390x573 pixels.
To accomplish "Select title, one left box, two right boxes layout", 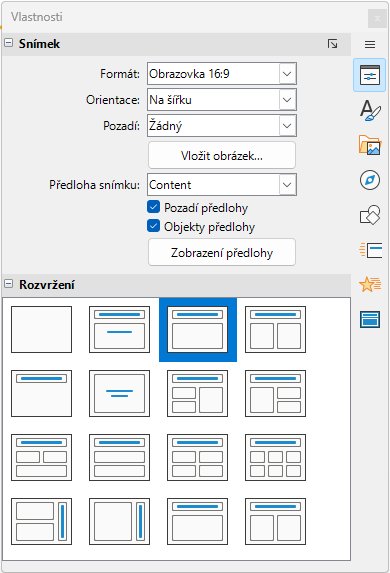I will tap(275, 393).
